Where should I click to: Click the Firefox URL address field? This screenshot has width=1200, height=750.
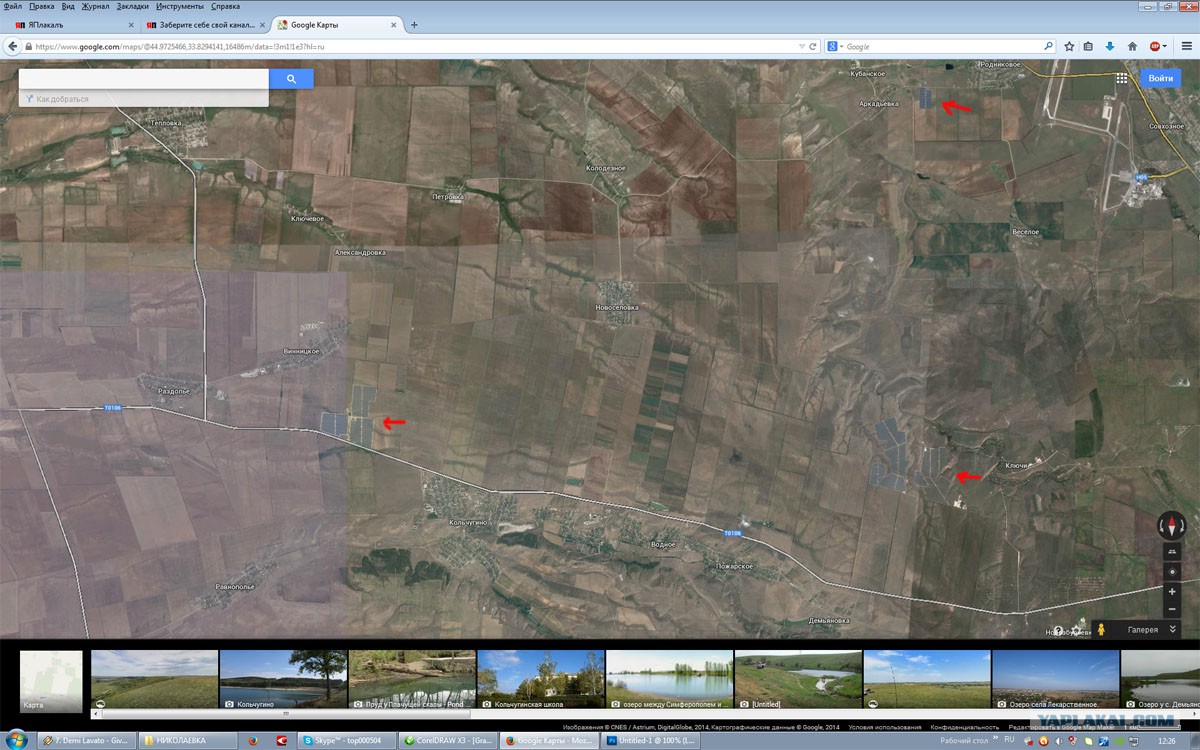click(410, 46)
